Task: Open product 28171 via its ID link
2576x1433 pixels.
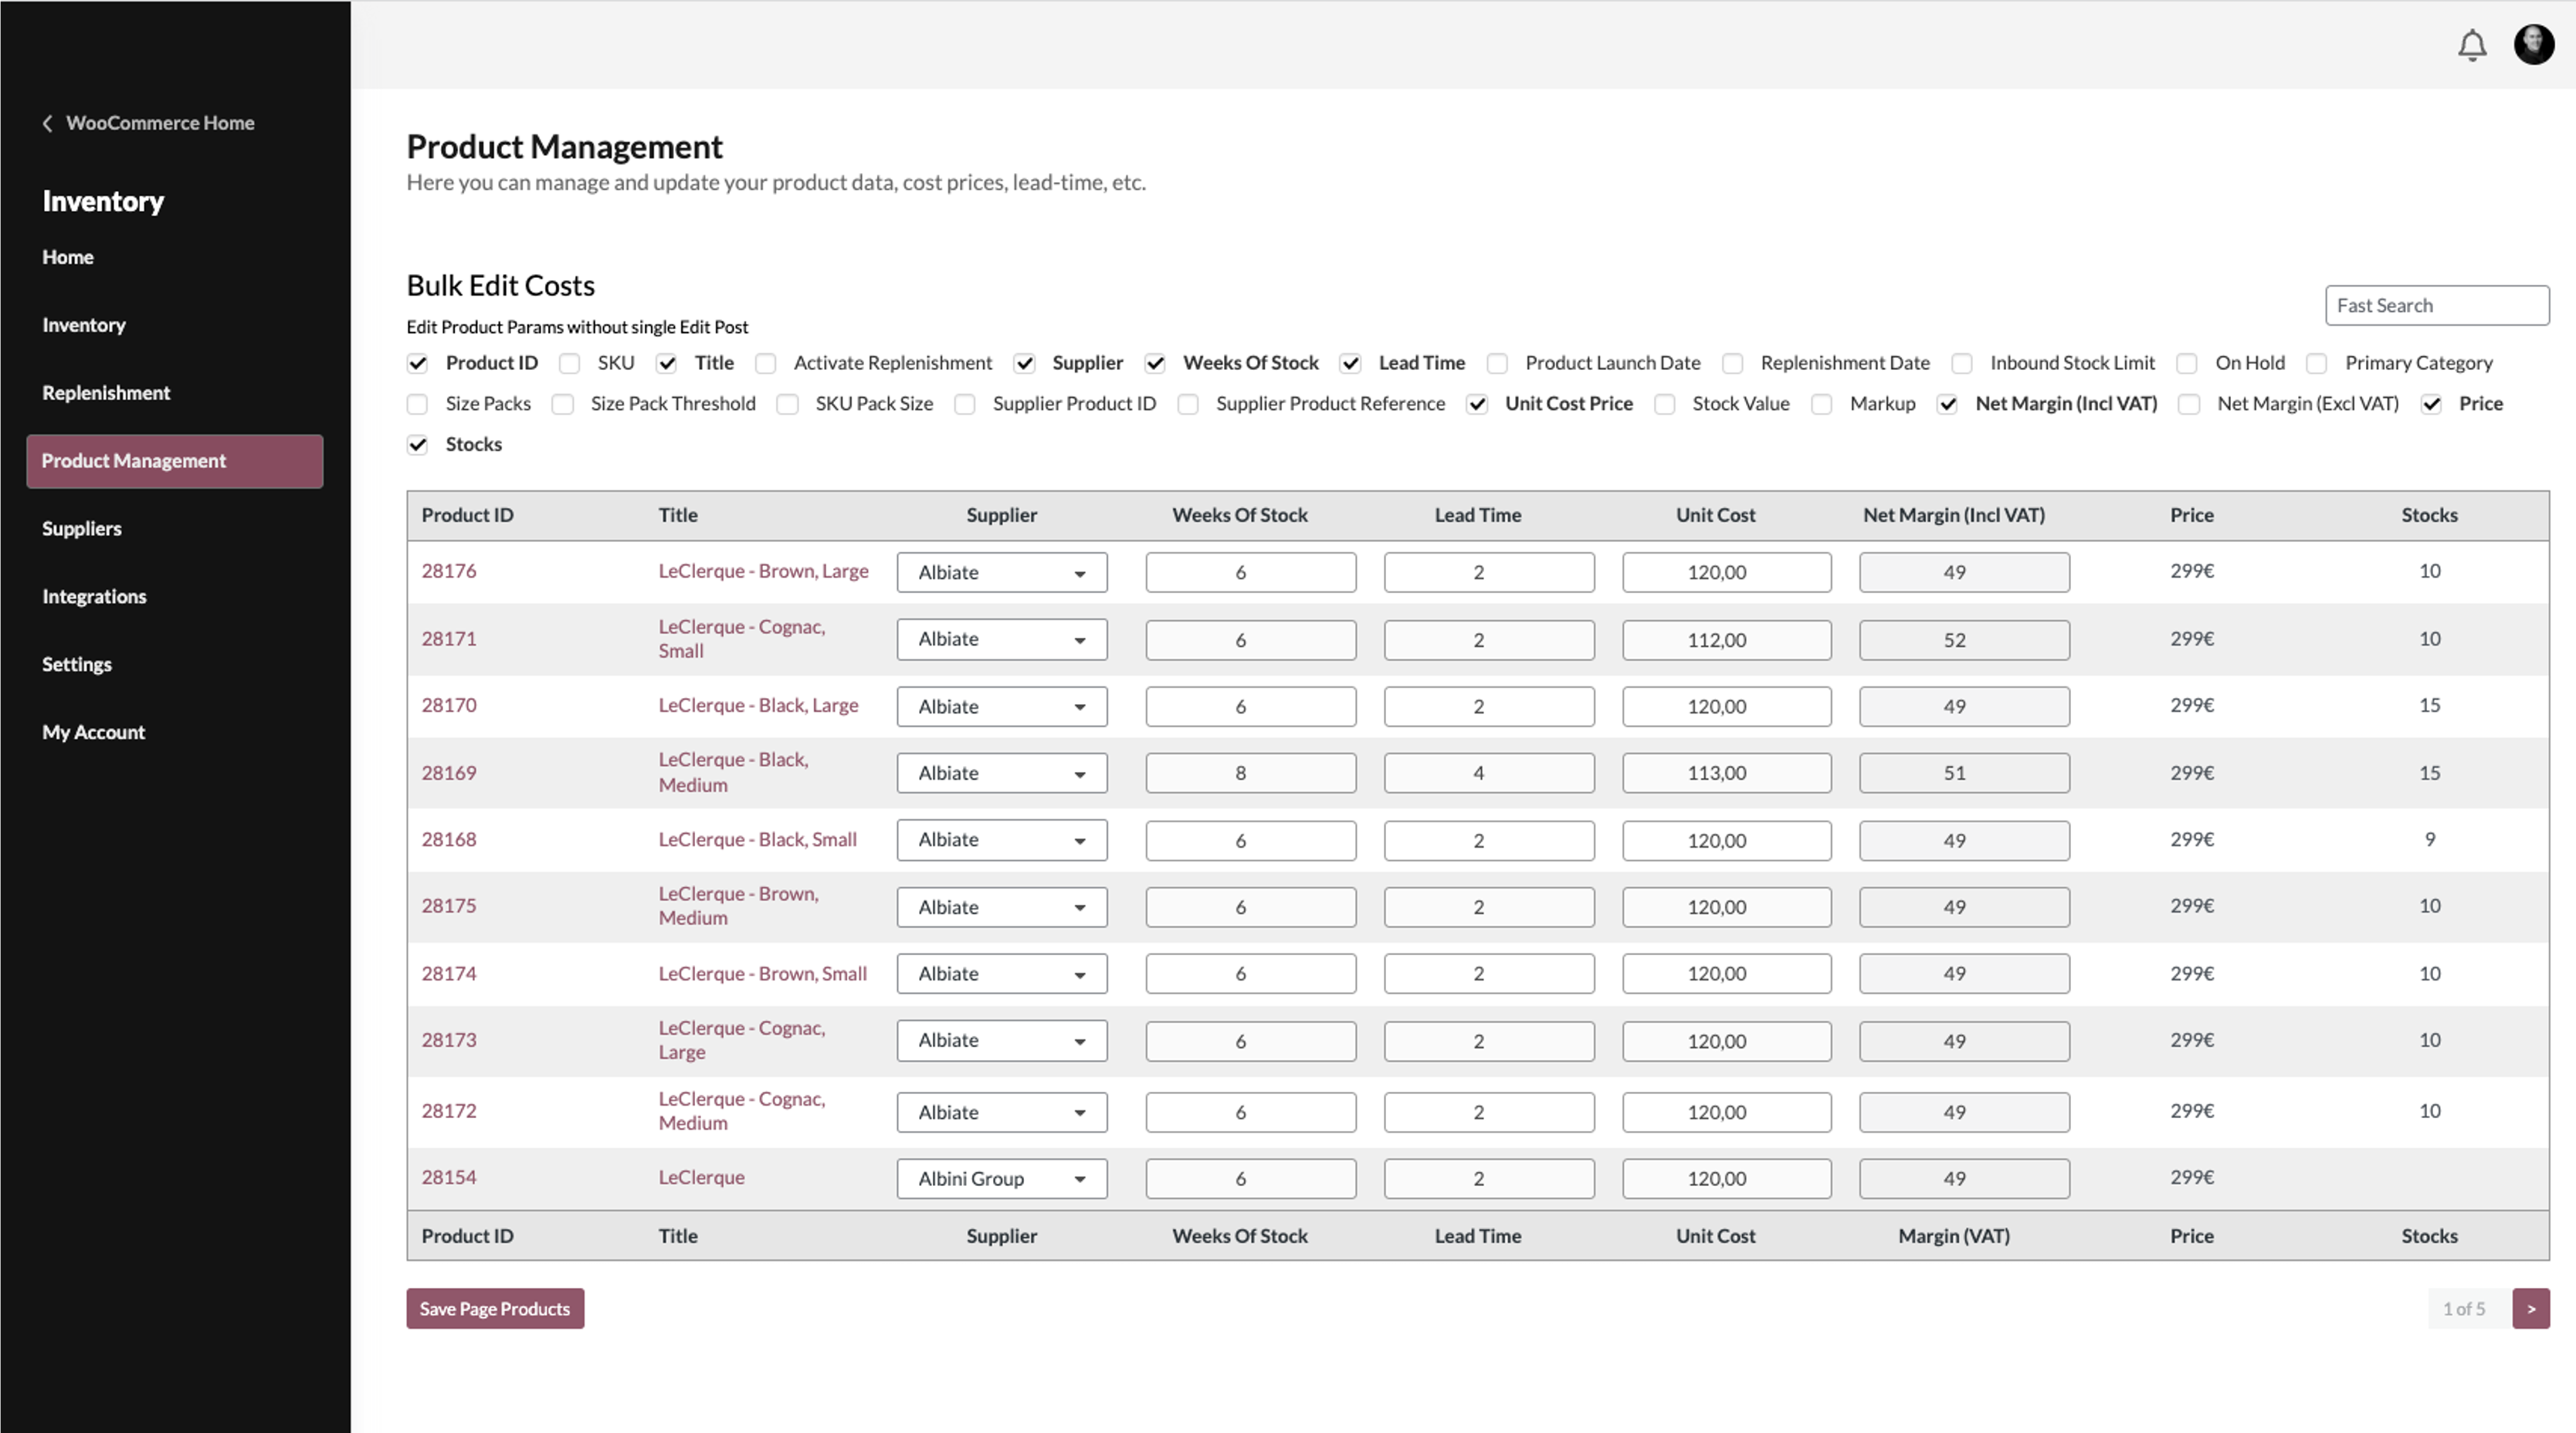Action: pos(449,638)
